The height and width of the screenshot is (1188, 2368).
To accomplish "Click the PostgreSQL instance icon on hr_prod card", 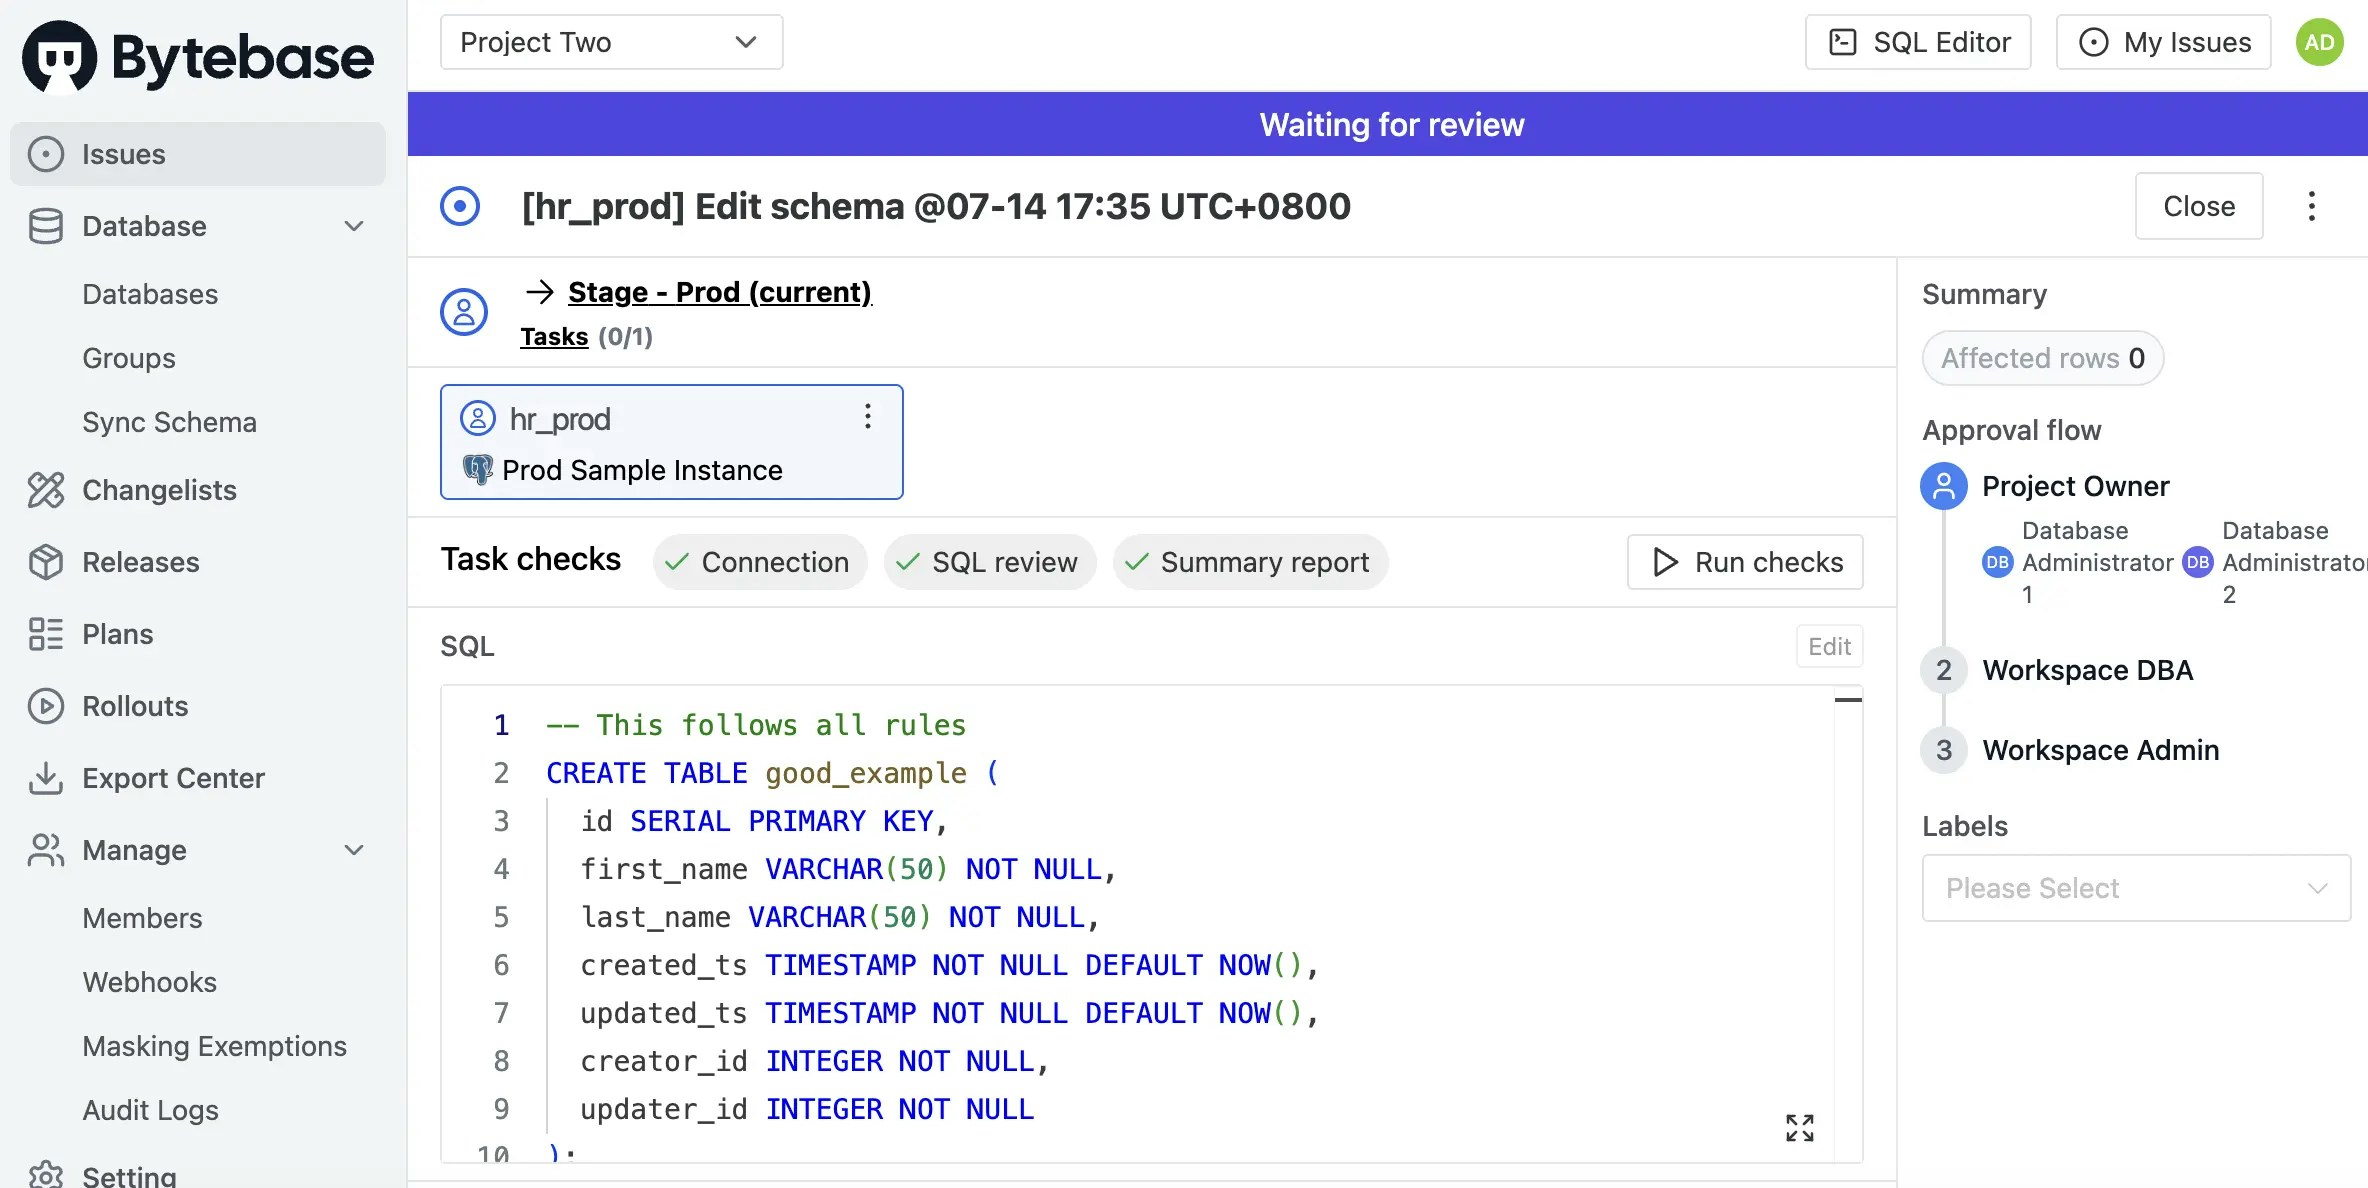I will [478, 470].
